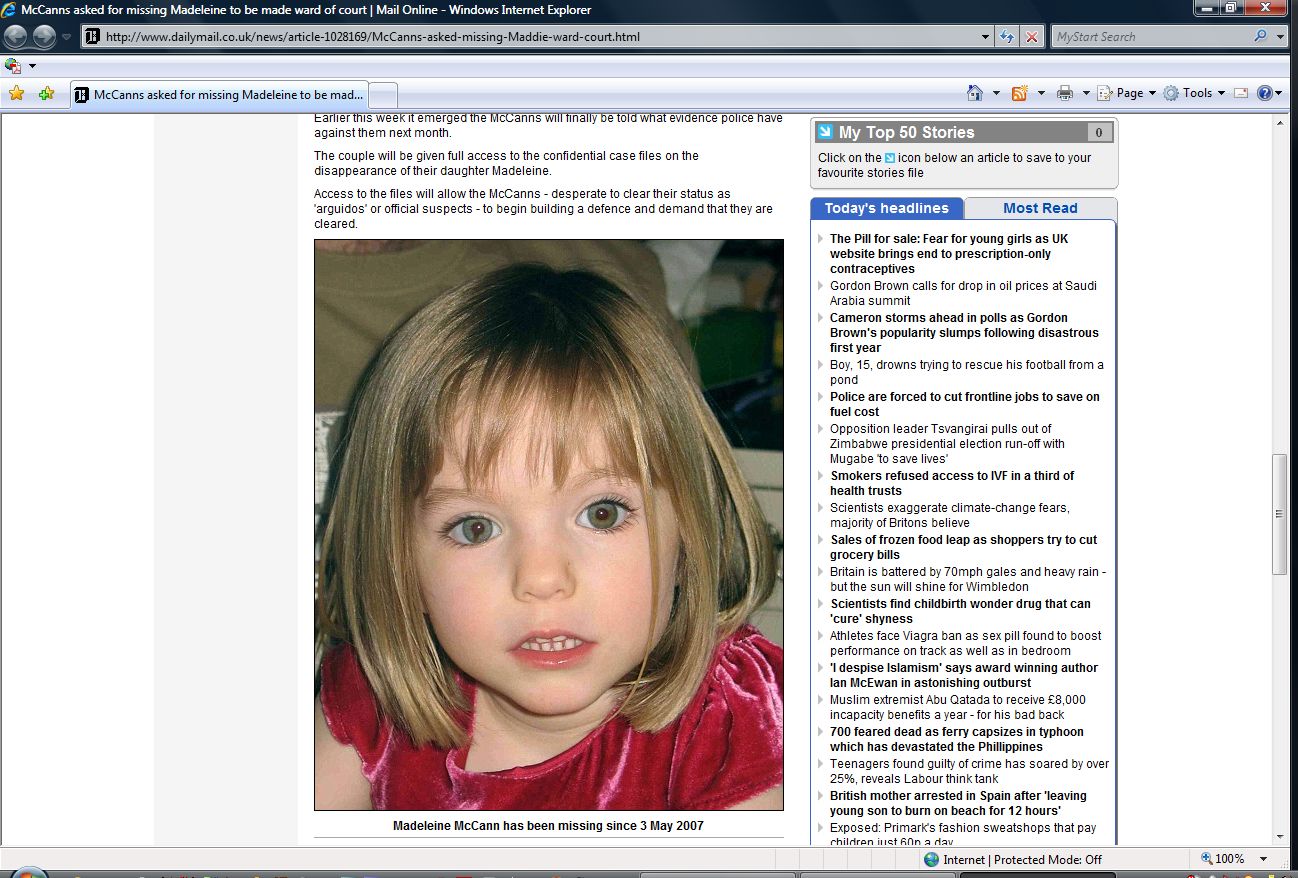
Task: Expand the address bar history dropdown
Action: [x=986, y=37]
